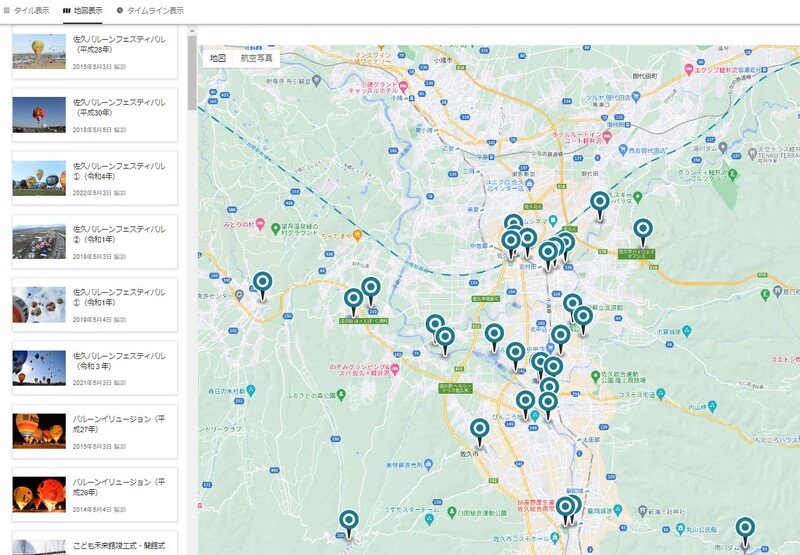The width and height of the screenshot is (800, 555).
Task: Click コスモス街道 attraction icon
Action: pyautogui.click(x=661, y=393)
